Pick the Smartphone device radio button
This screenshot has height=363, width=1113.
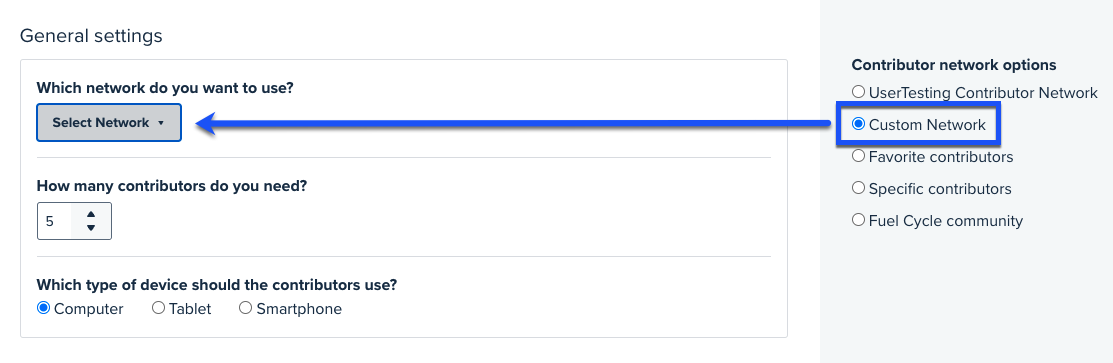pyautogui.click(x=246, y=308)
